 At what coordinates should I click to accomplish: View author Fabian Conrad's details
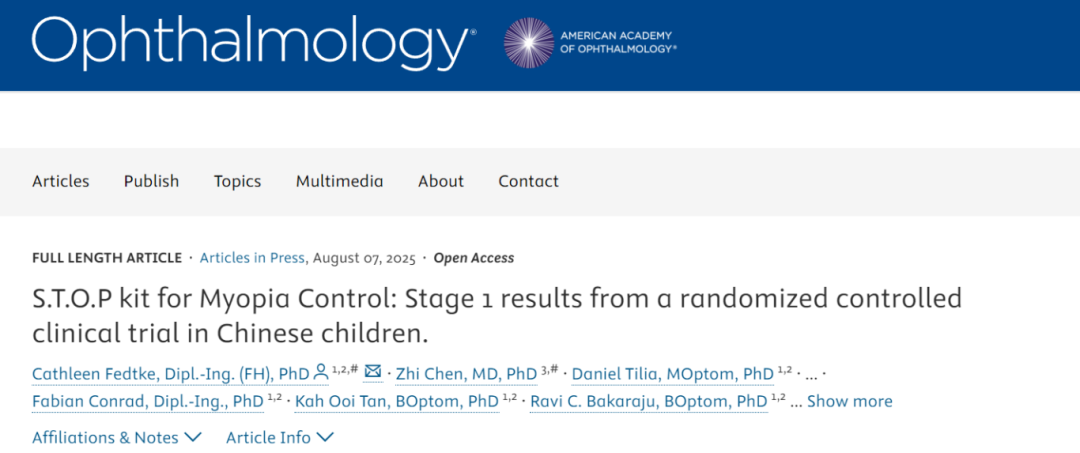[148, 401]
